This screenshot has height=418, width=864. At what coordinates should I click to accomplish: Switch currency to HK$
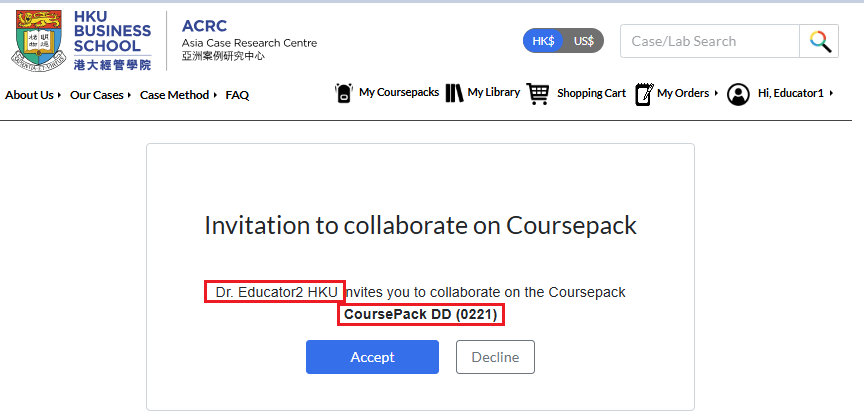[x=543, y=41]
